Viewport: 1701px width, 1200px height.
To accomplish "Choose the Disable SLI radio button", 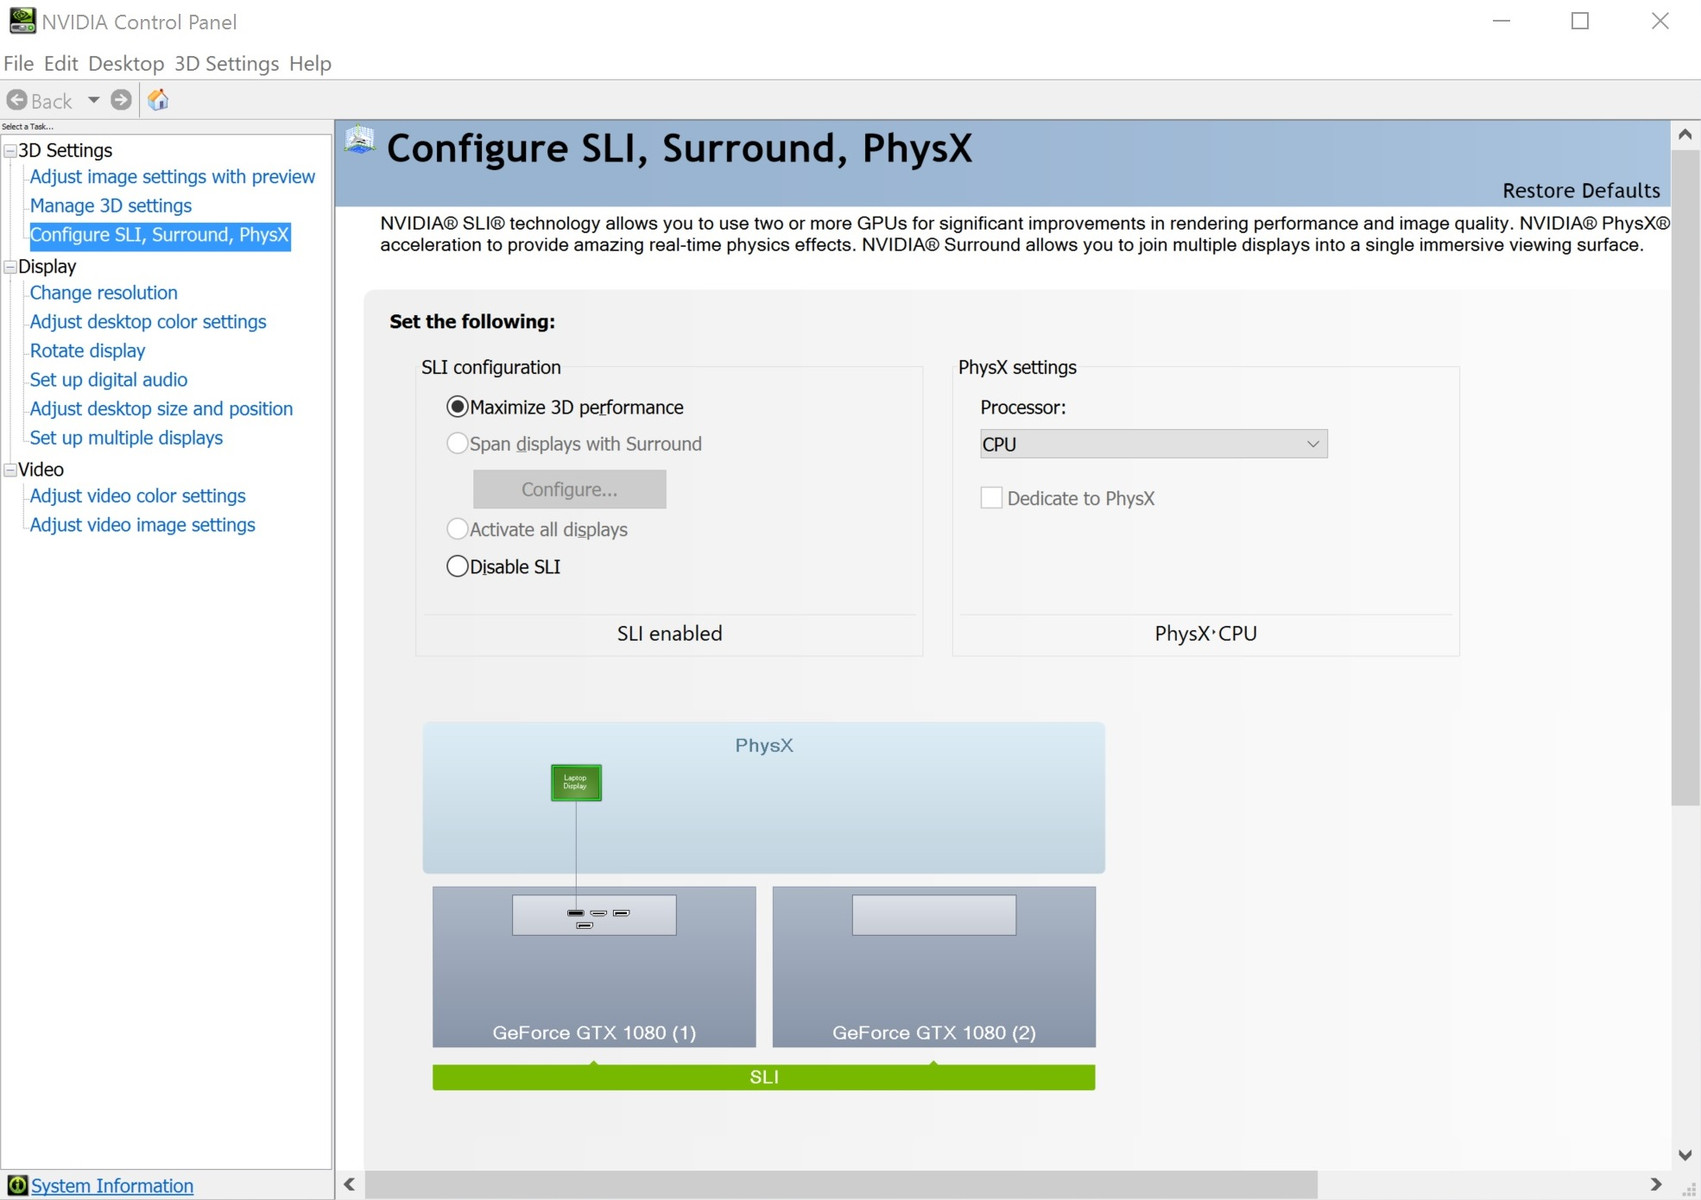I will click(x=457, y=566).
